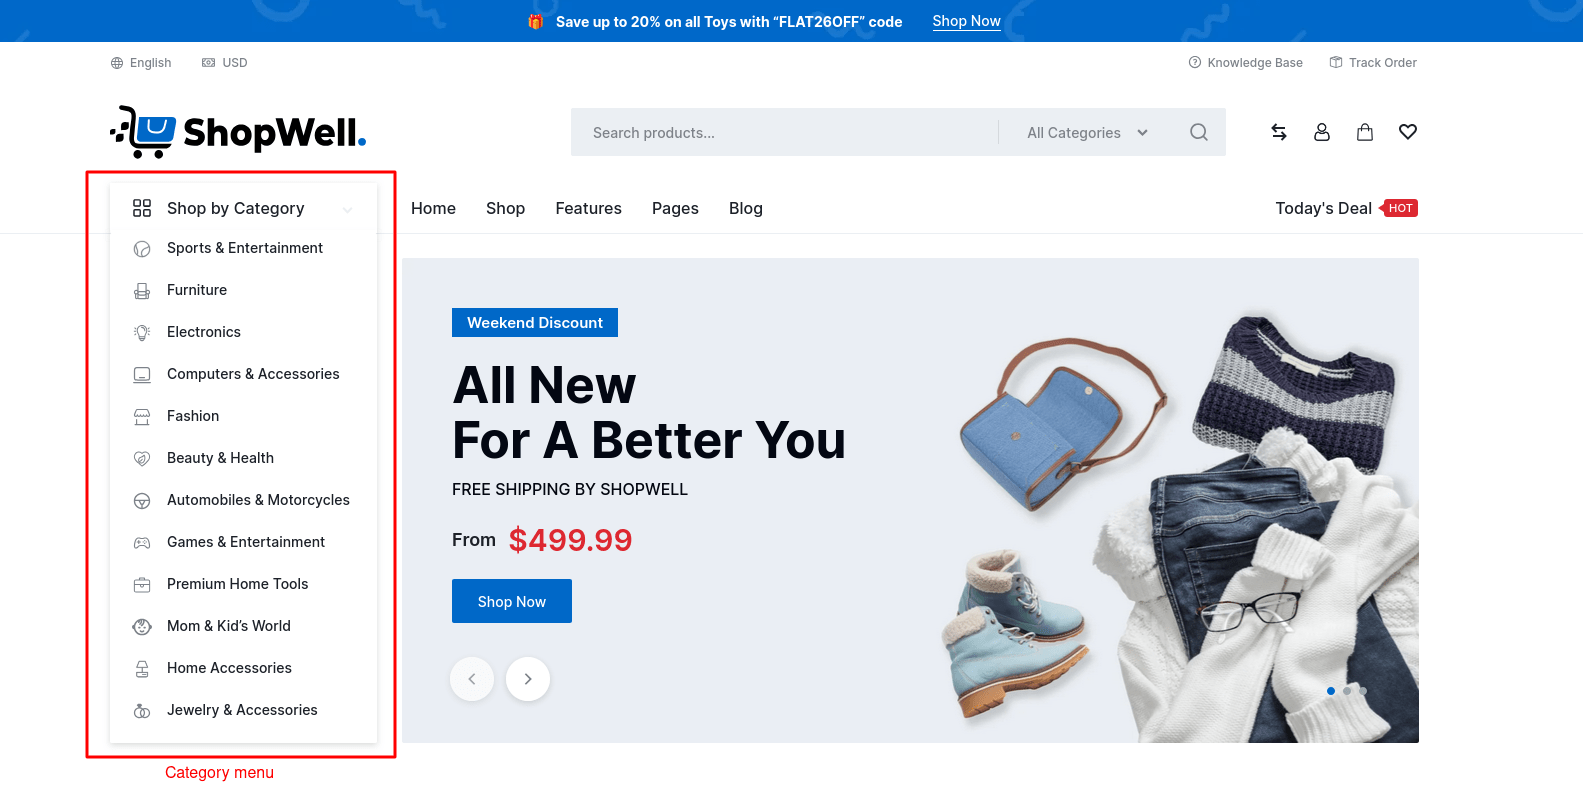Click the Games & Entertainment gamepad icon
Image resolution: width=1583 pixels, height=792 pixels.
[142, 542]
